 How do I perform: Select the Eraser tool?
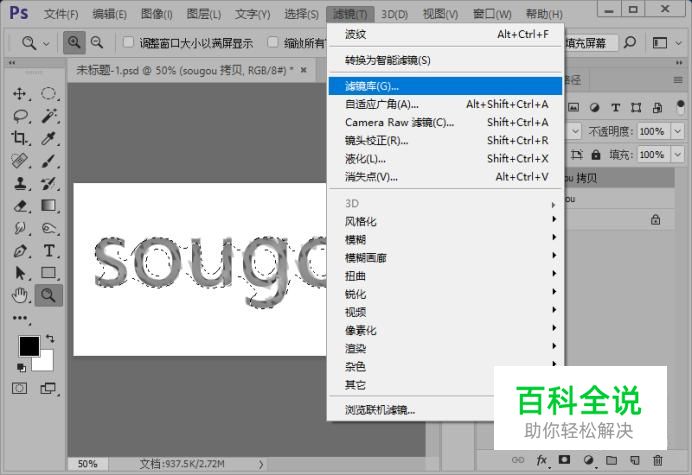click(19, 206)
